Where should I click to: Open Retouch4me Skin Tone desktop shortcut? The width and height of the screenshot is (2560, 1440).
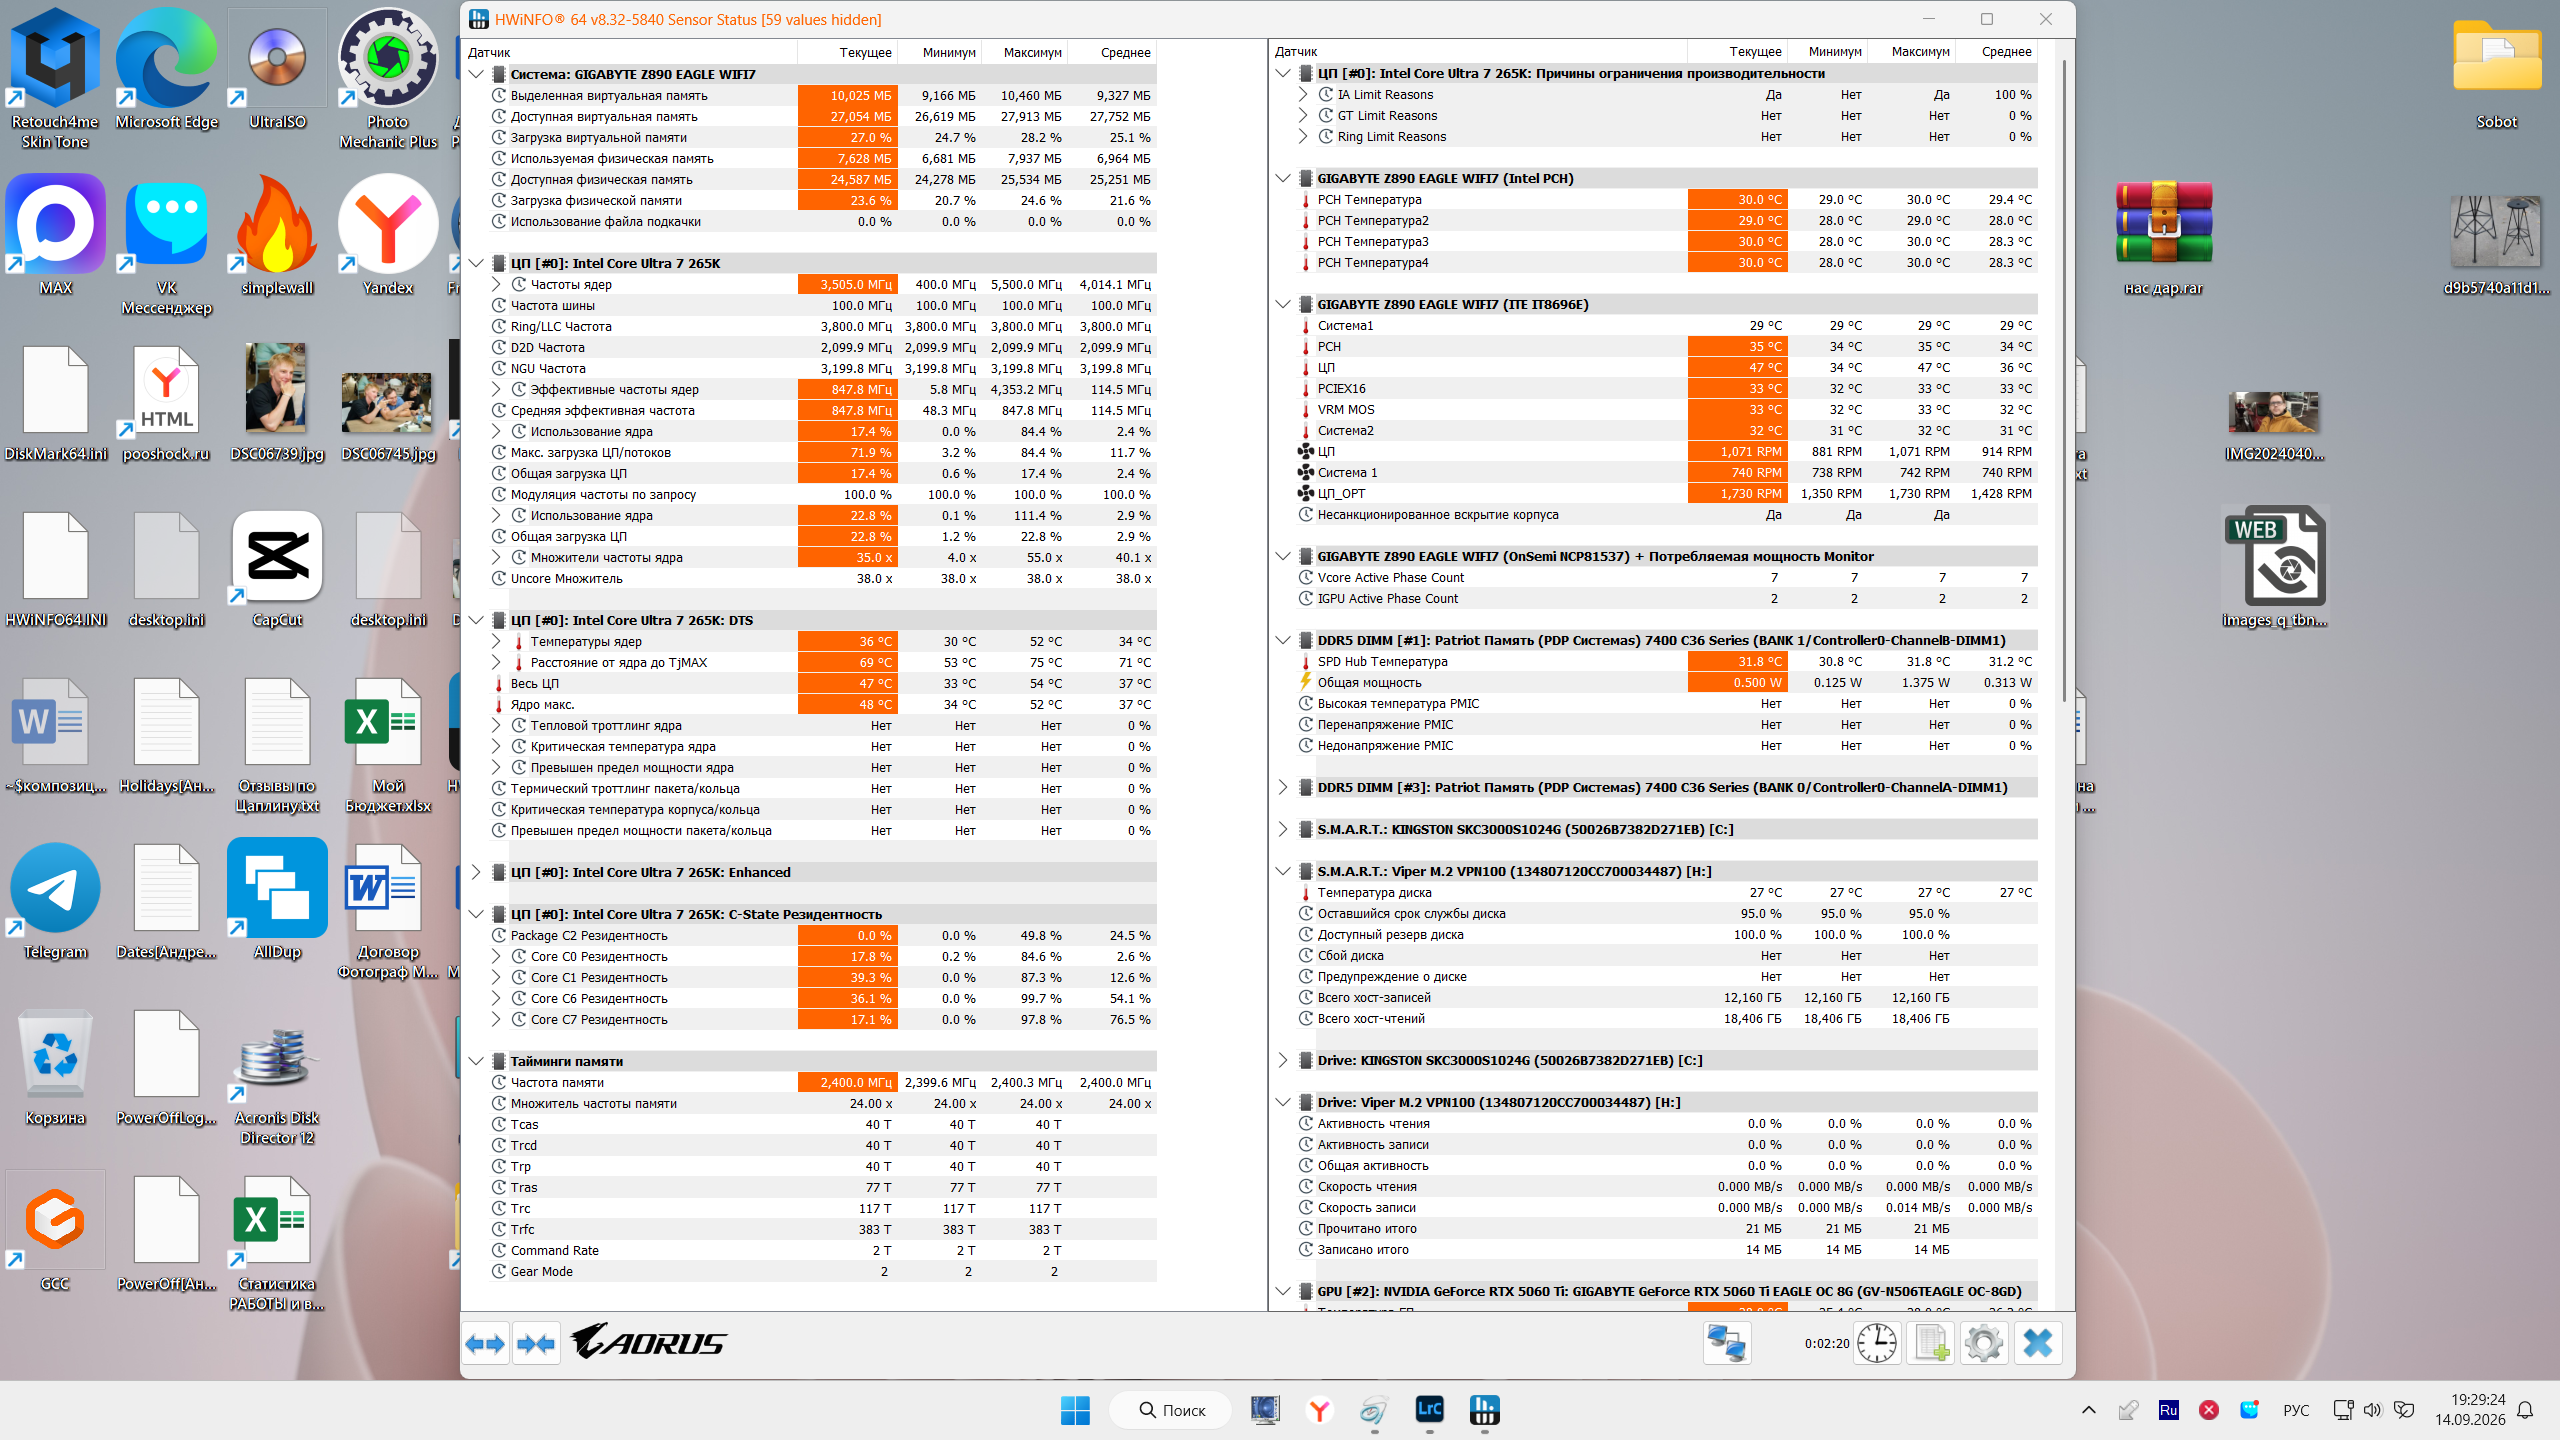(55, 78)
